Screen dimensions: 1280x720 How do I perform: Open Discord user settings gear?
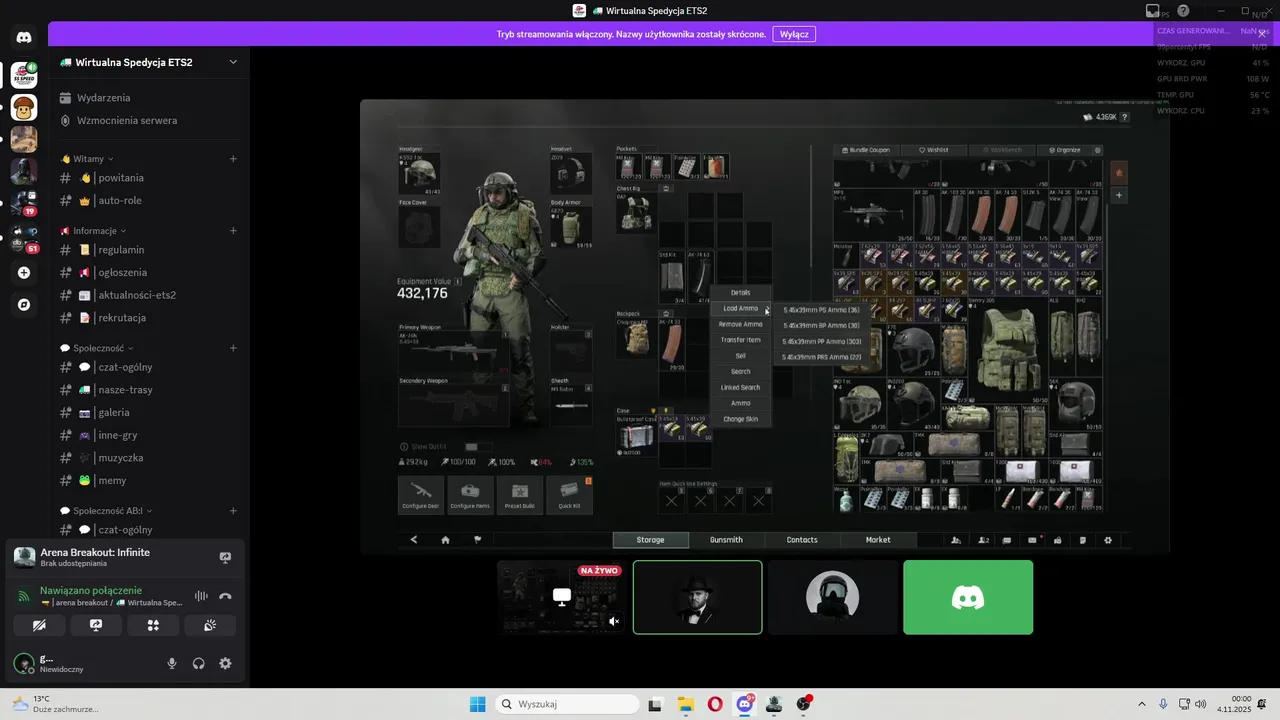coord(225,663)
